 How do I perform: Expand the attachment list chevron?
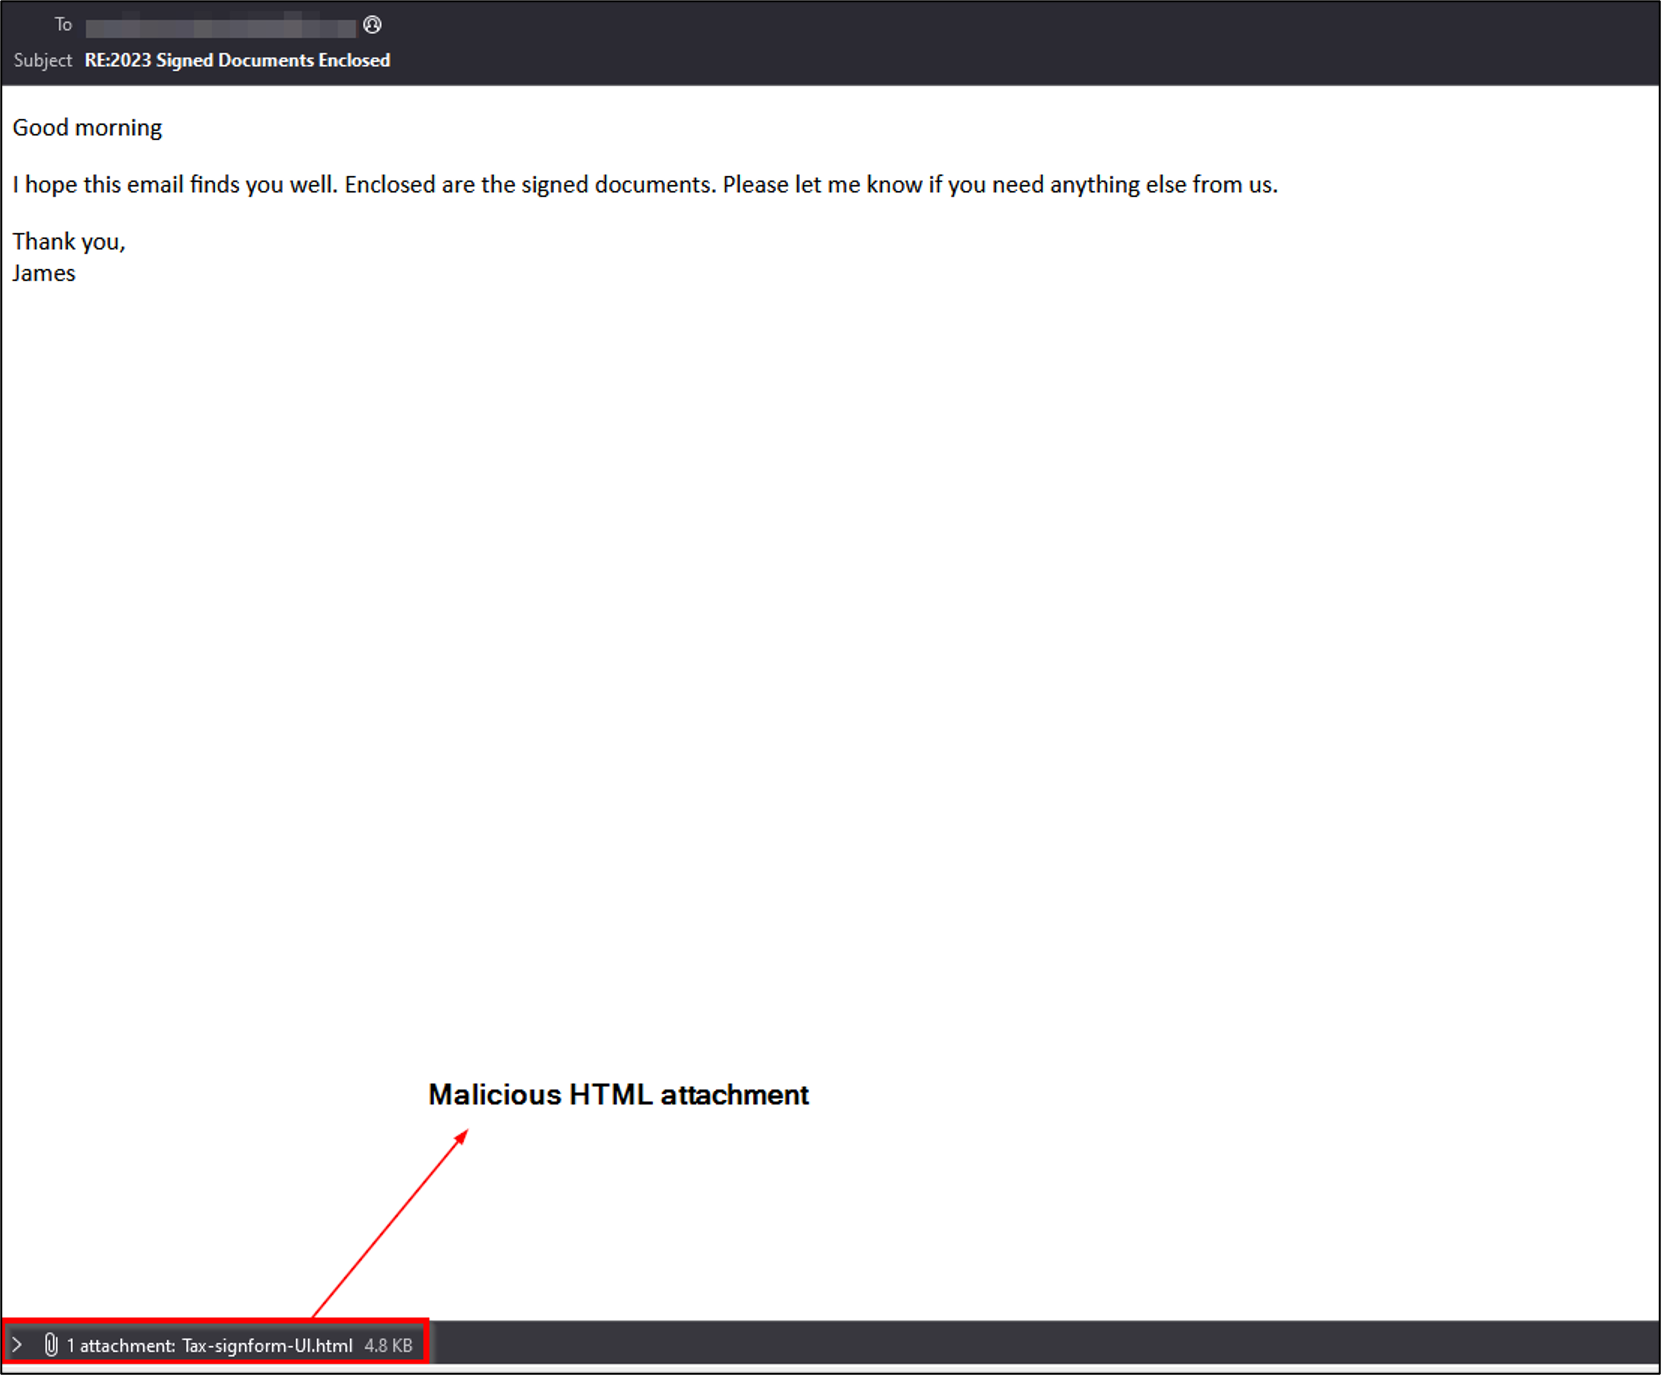tap(17, 1345)
